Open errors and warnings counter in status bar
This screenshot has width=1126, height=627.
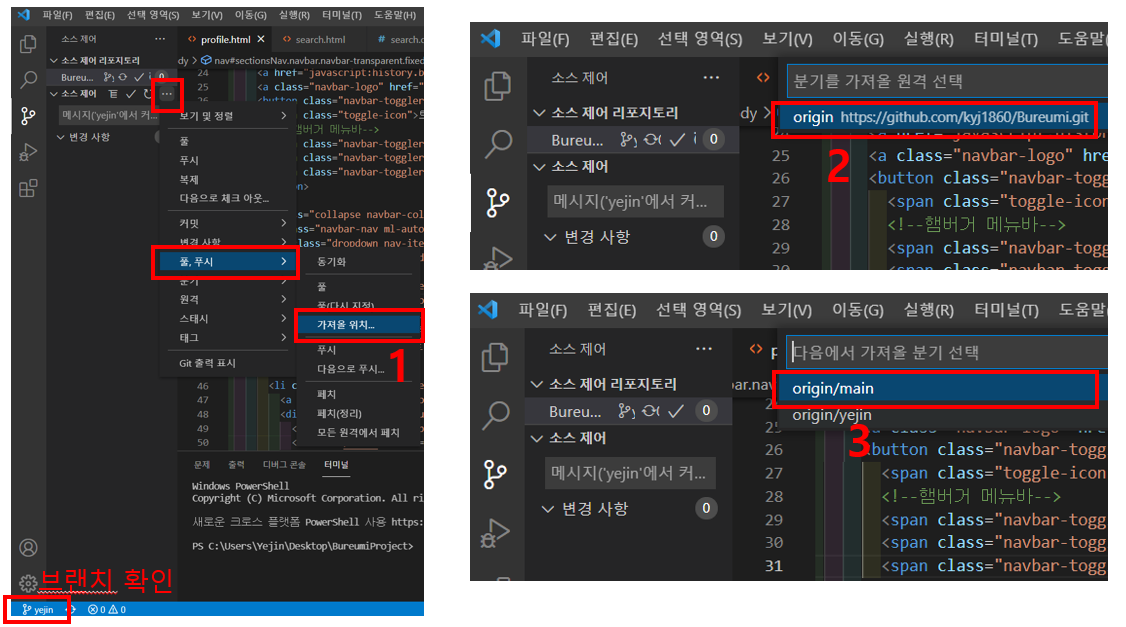(x=107, y=609)
